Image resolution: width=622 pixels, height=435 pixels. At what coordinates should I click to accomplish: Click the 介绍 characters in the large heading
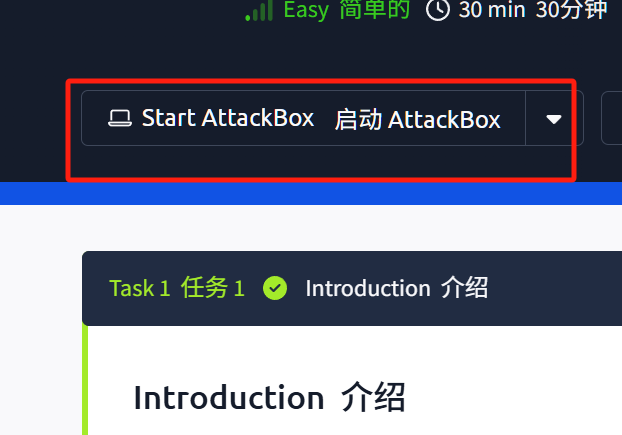tap(373, 398)
